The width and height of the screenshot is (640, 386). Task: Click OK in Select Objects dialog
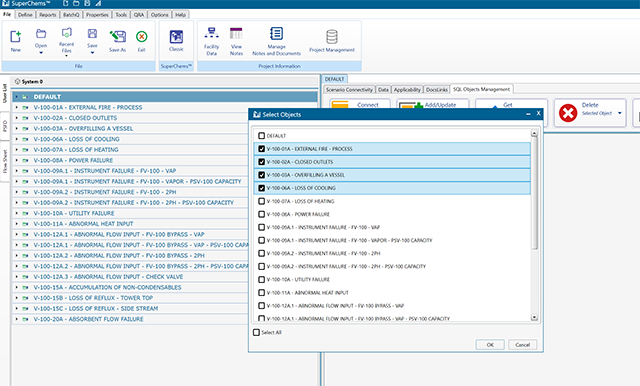(x=490, y=345)
